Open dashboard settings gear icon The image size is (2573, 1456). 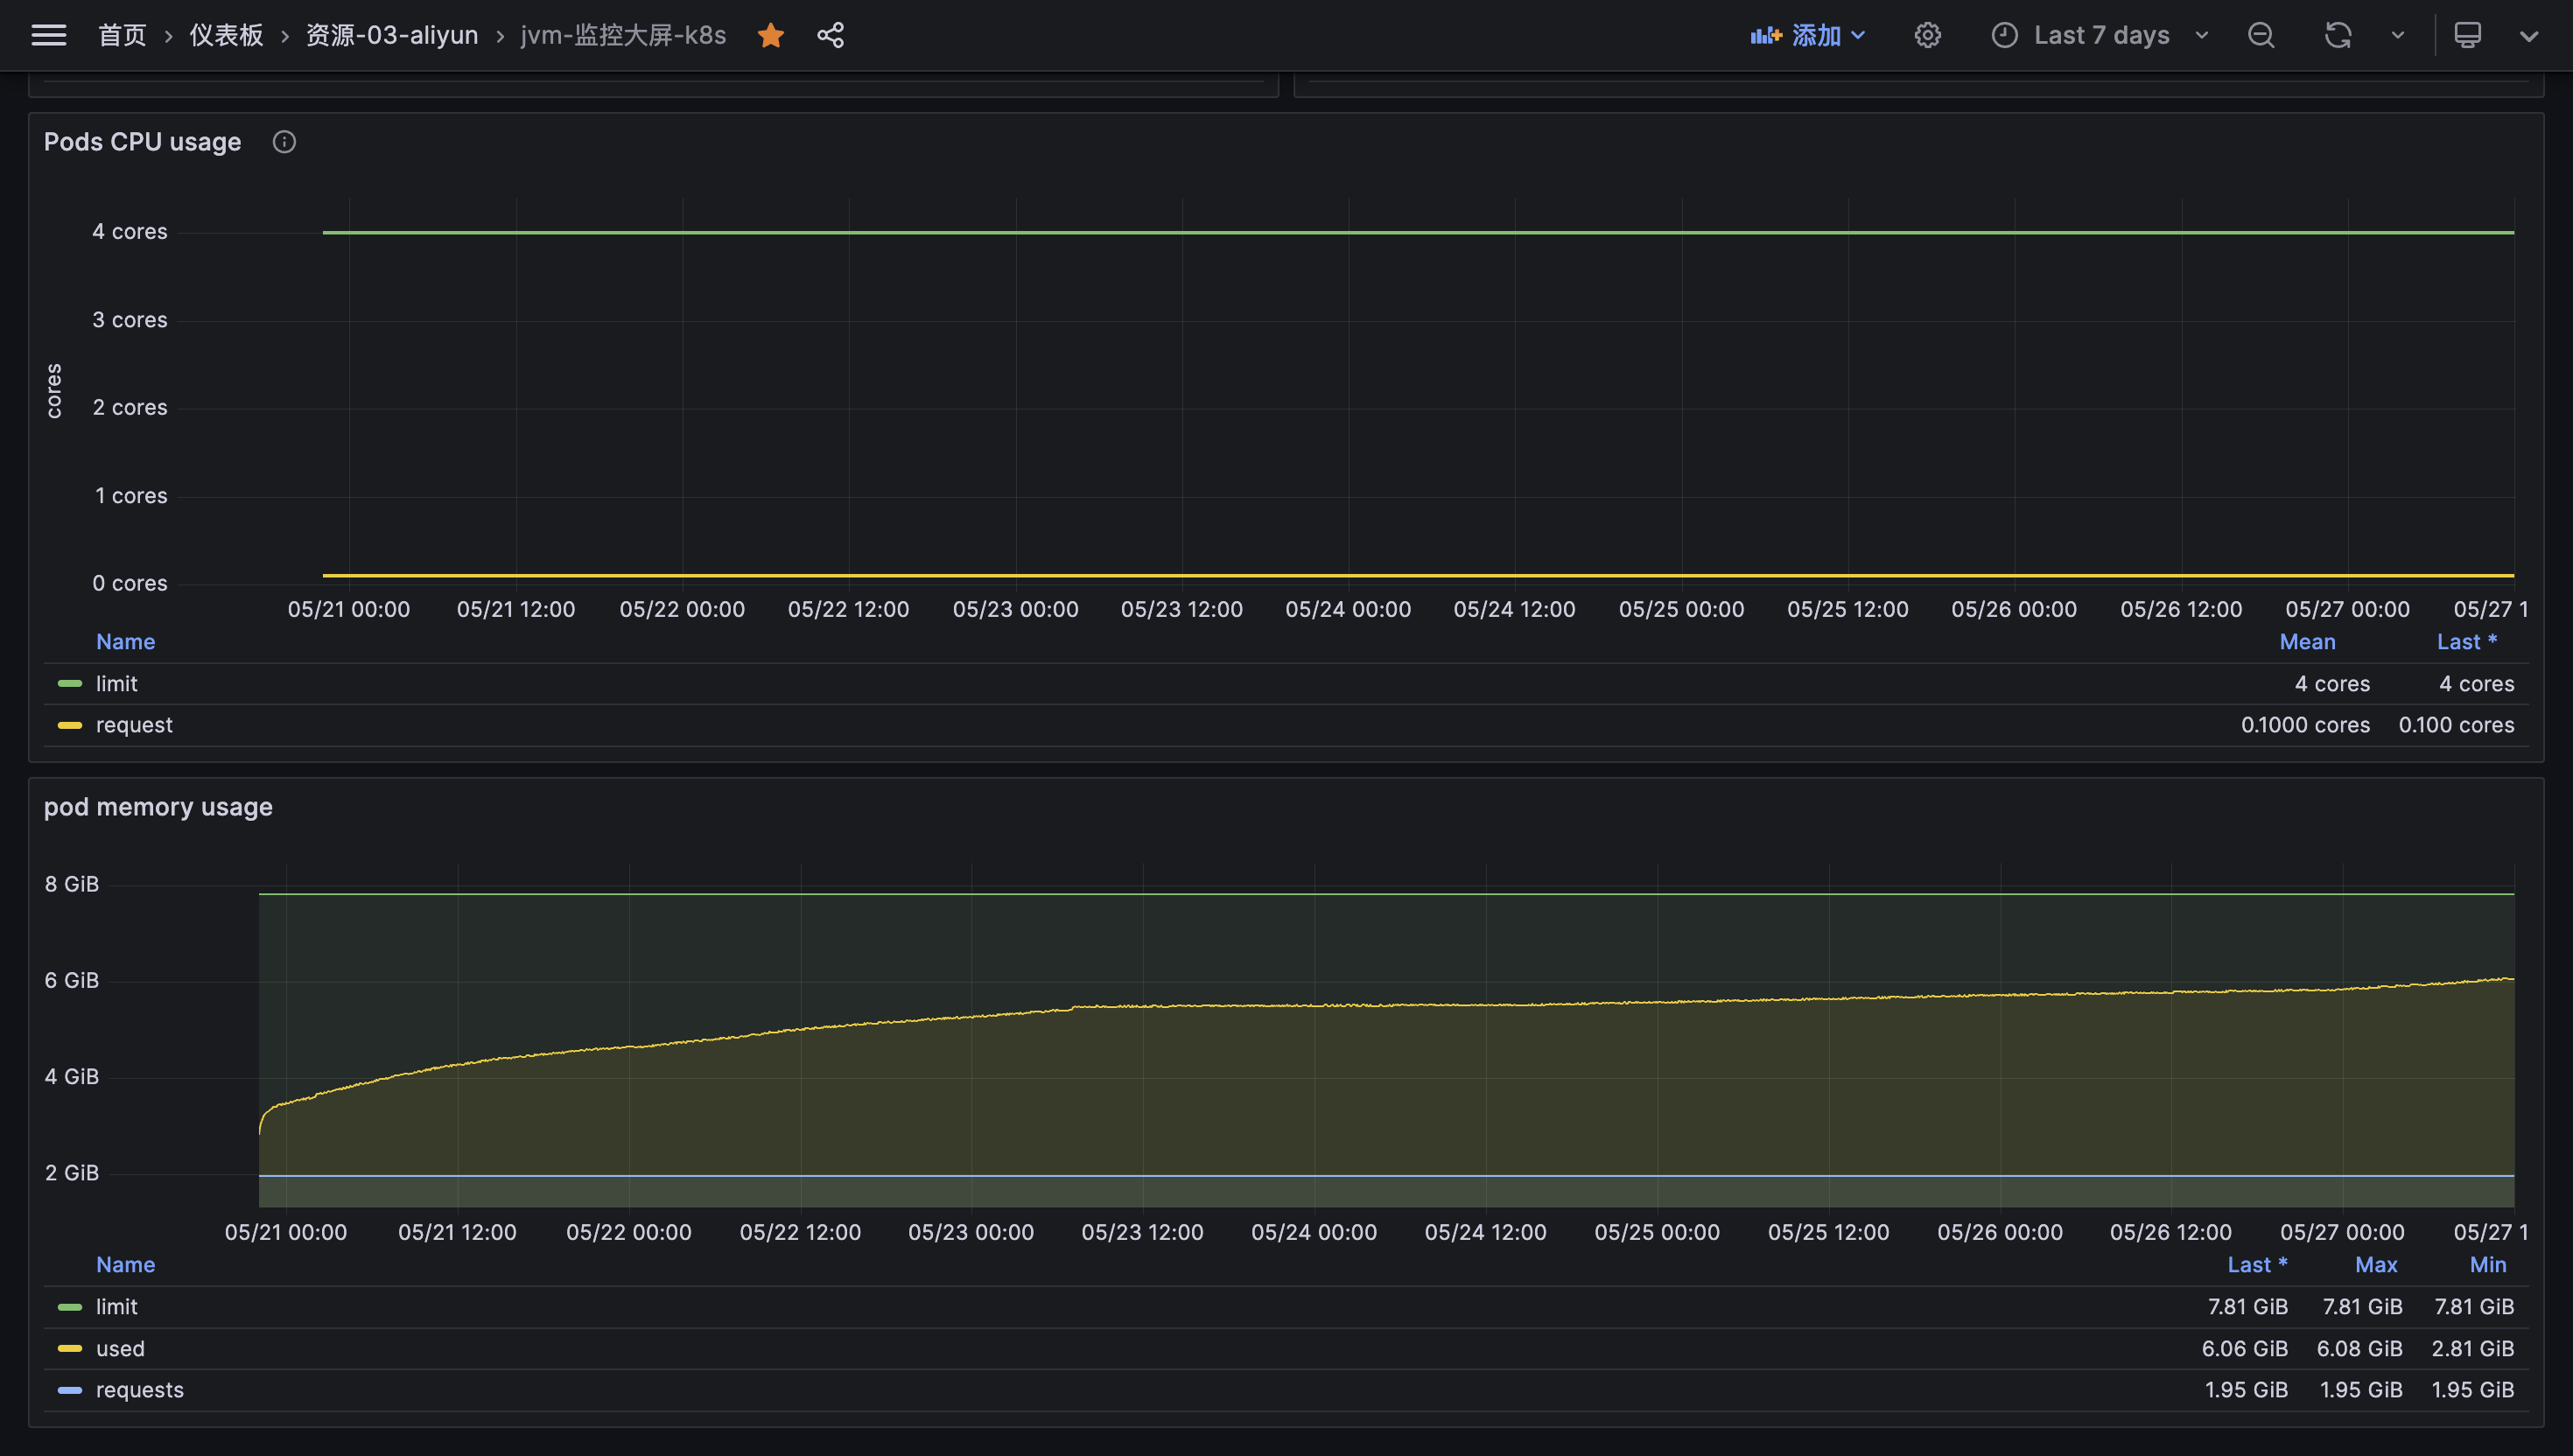point(1927,36)
